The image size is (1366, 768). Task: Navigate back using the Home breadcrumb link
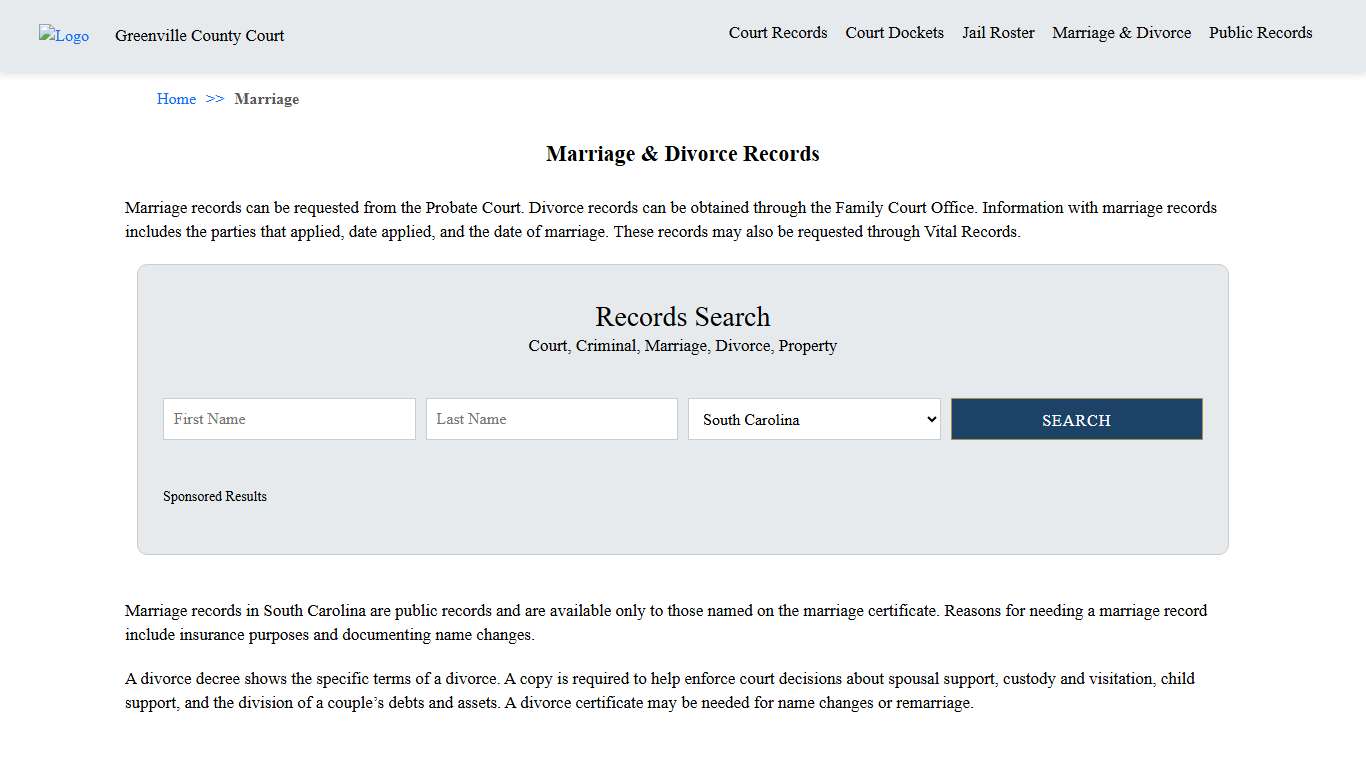(176, 99)
